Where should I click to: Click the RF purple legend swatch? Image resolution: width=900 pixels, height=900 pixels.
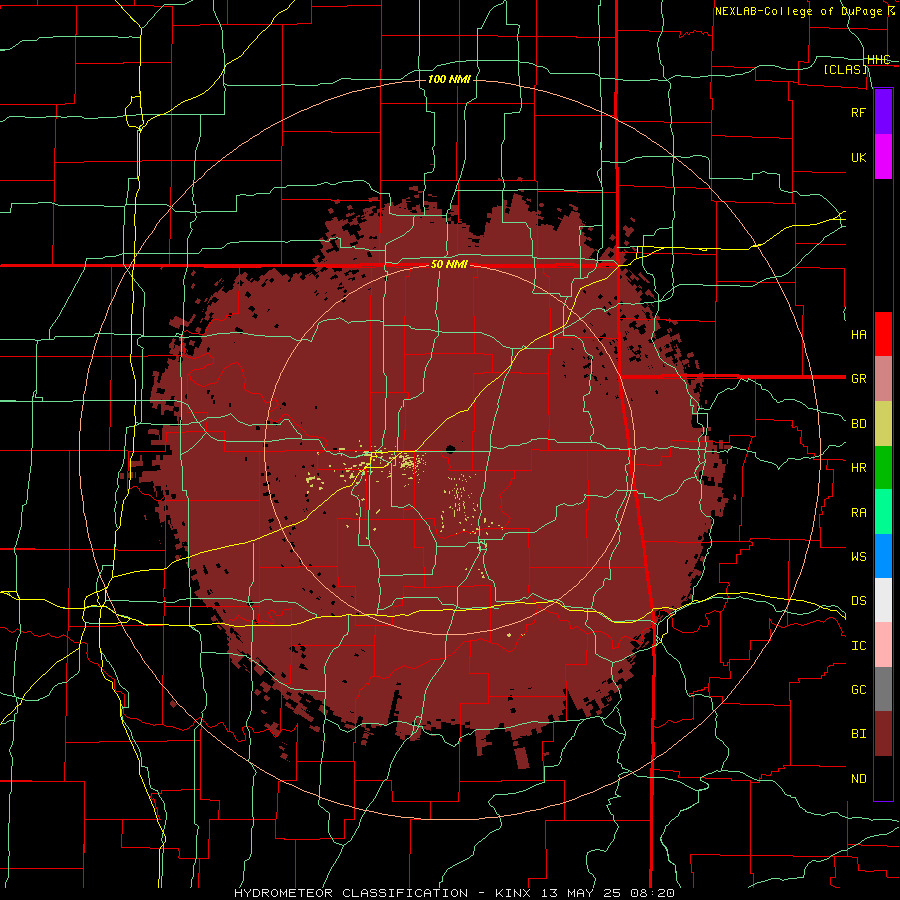883,112
